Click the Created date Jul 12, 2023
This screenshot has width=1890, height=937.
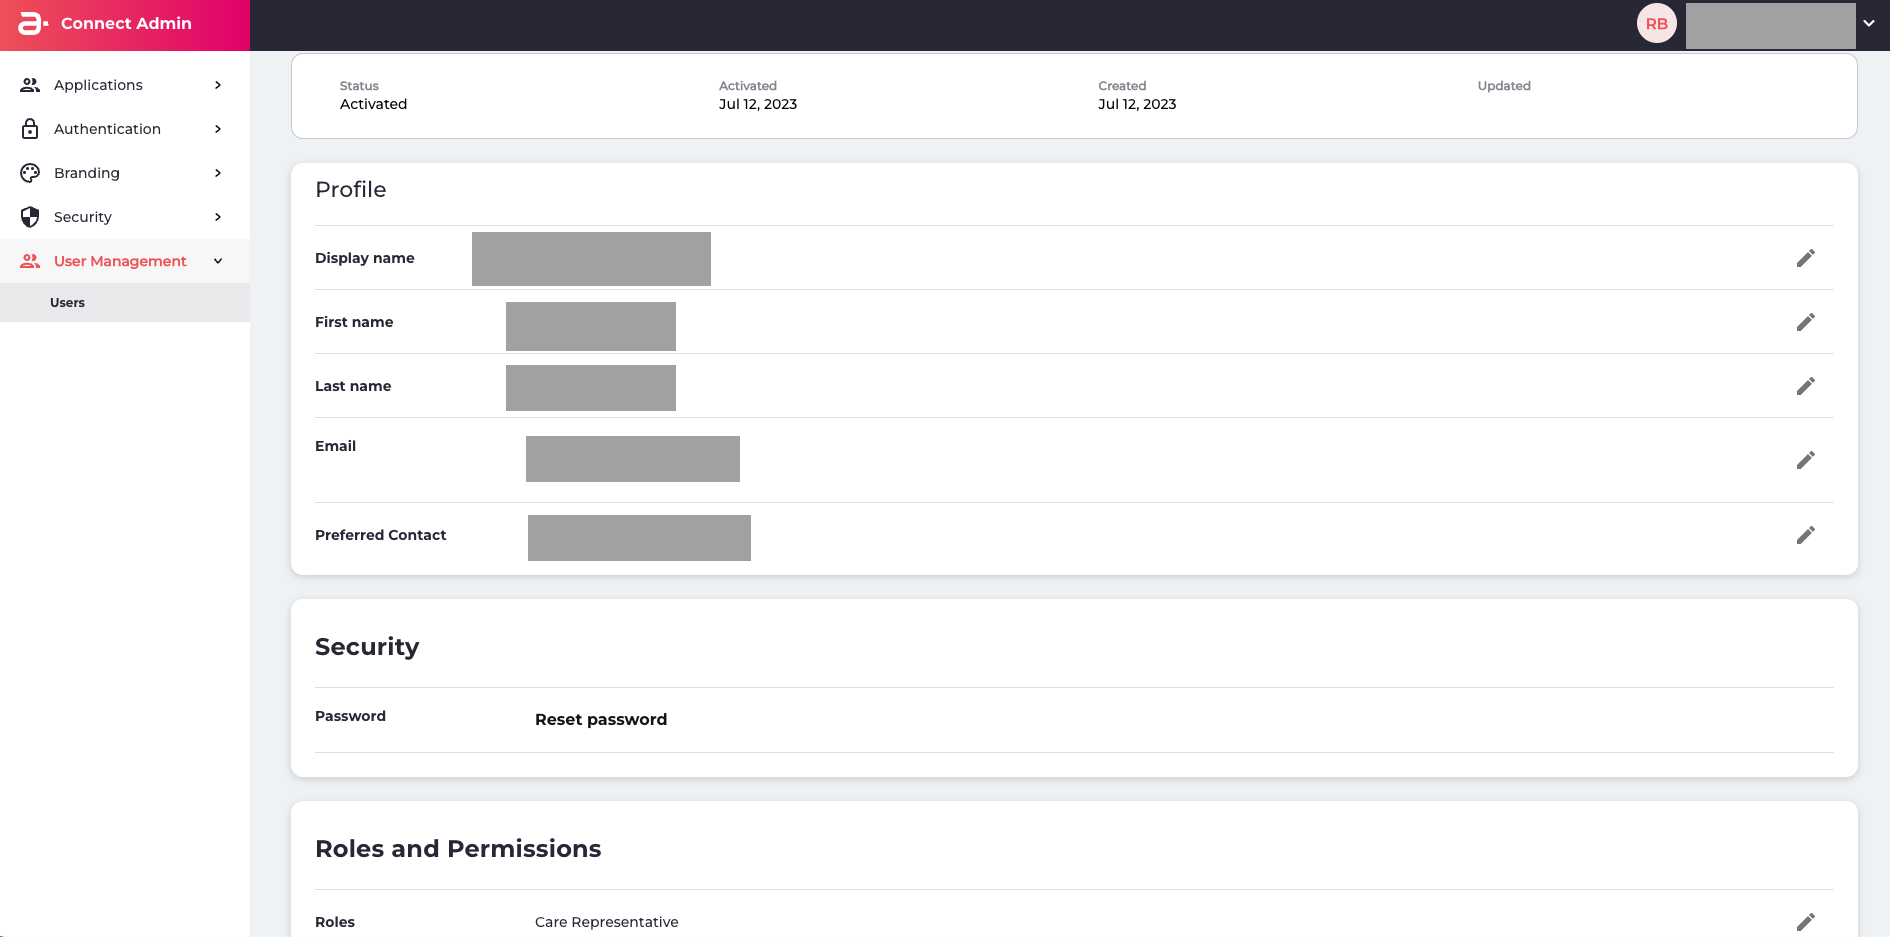(x=1137, y=104)
